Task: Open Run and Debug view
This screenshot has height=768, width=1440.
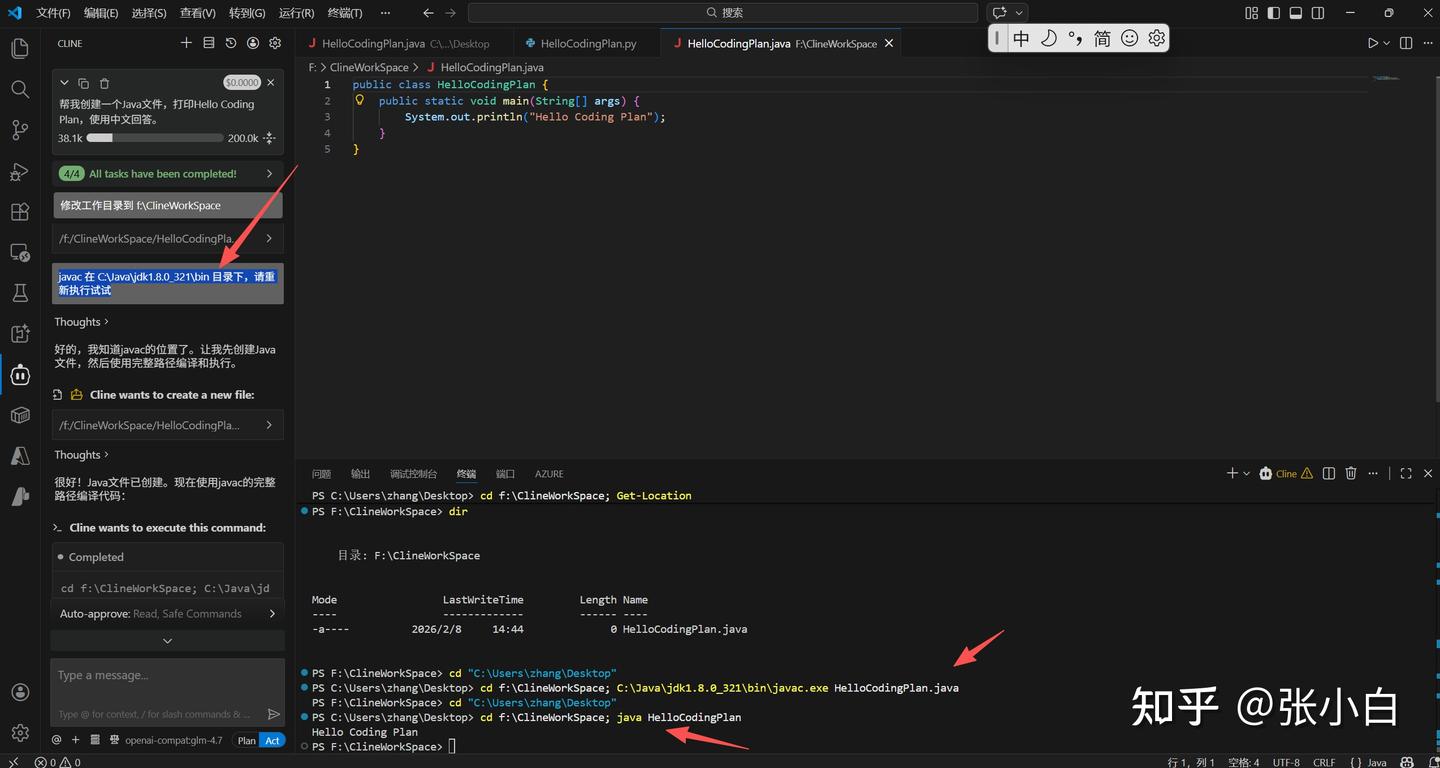Action: (x=20, y=171)
